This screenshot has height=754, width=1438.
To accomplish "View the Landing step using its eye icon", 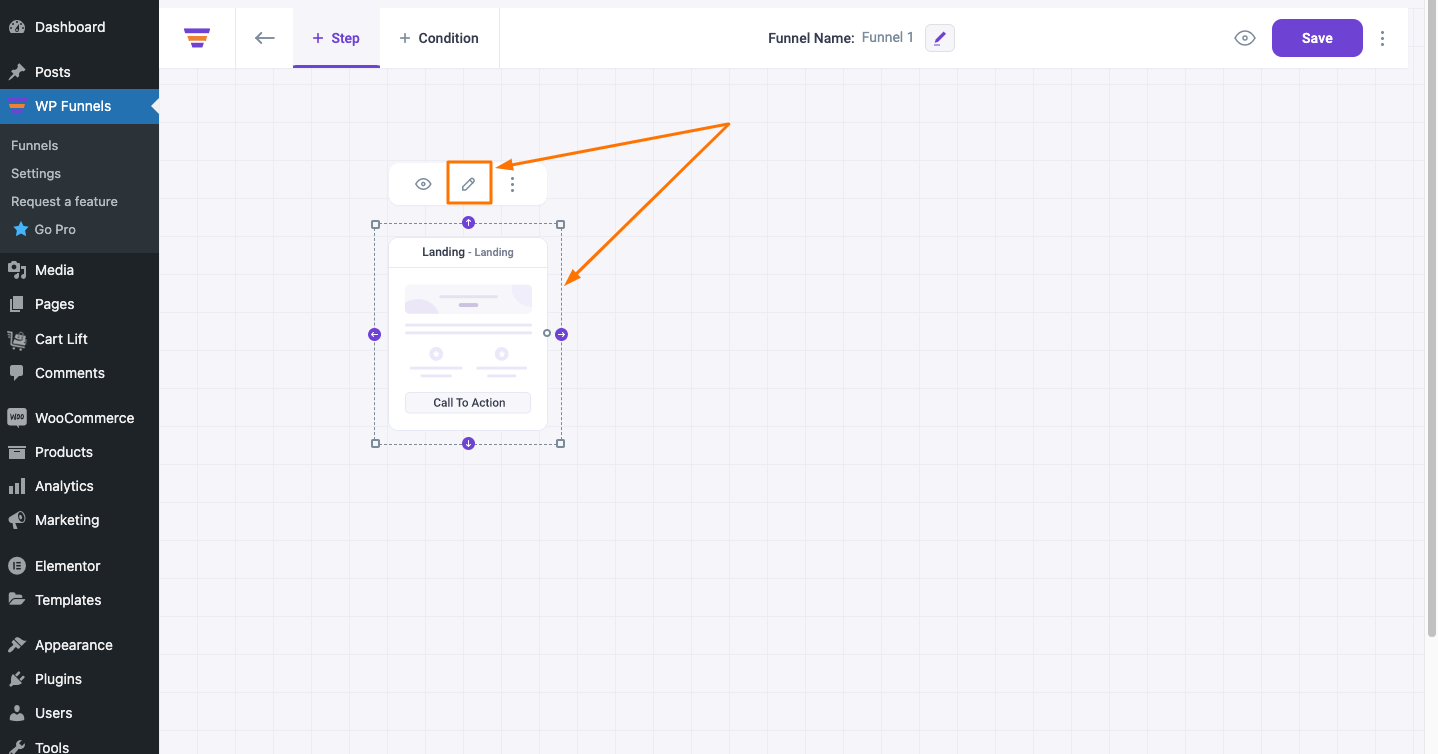I will point(423,184).
